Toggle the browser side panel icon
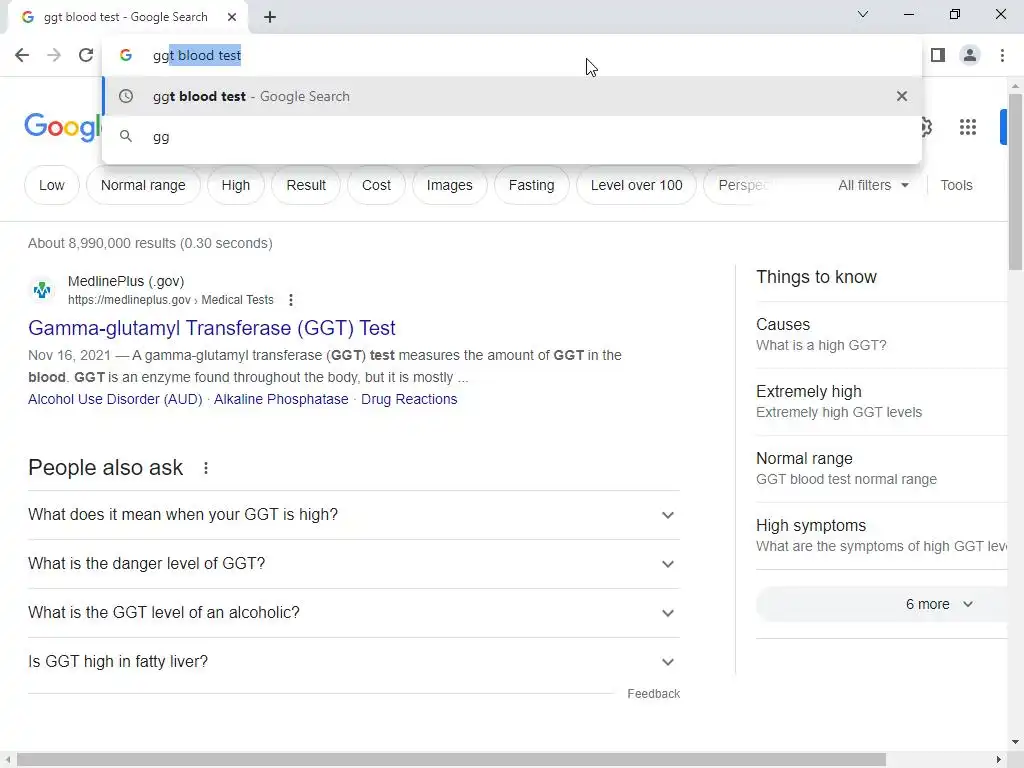The height and width of the screenshot is (768, 1024). (x=938, y=55)
